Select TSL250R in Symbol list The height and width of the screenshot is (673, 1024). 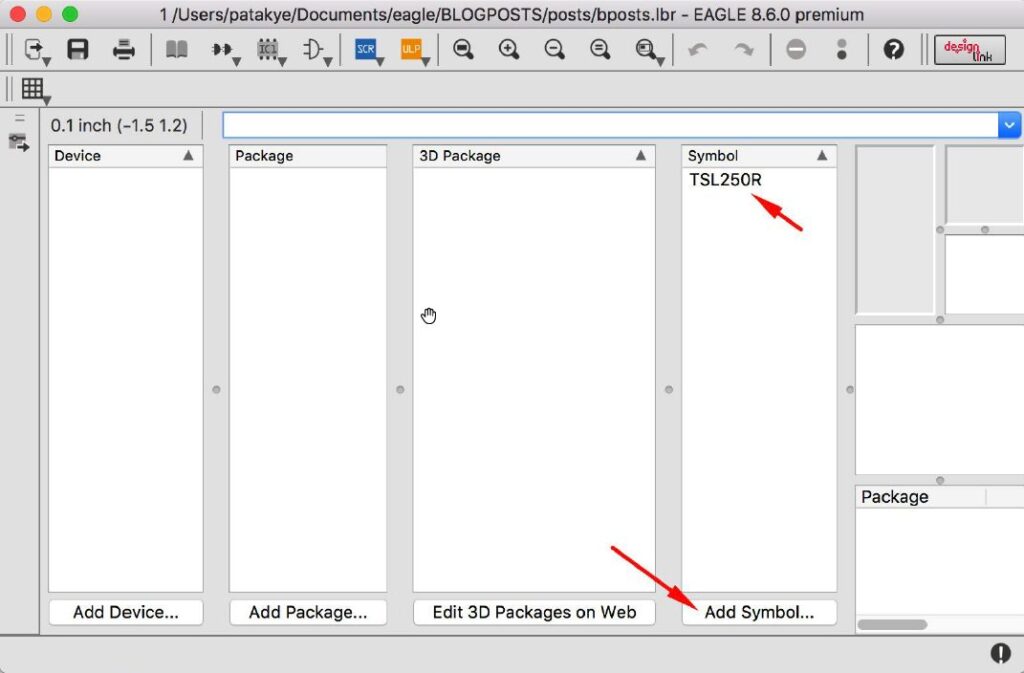[725, 180]
